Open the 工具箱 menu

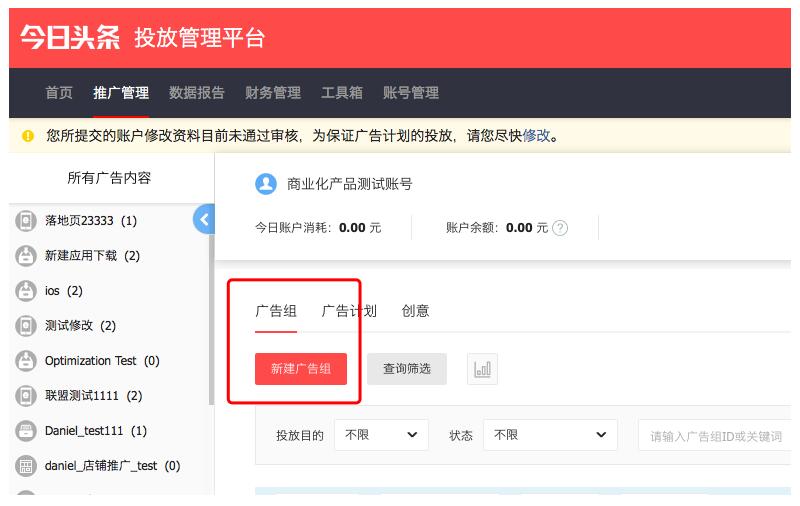click(342, 93)
